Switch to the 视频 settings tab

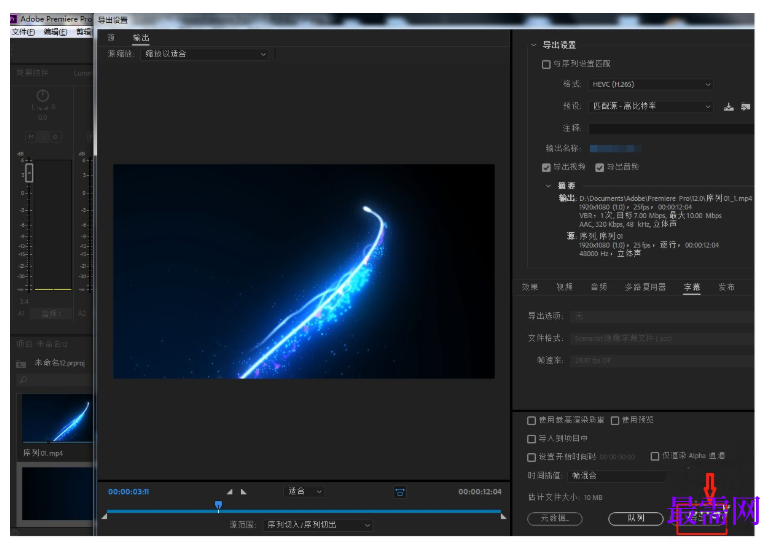coord(564,287)
